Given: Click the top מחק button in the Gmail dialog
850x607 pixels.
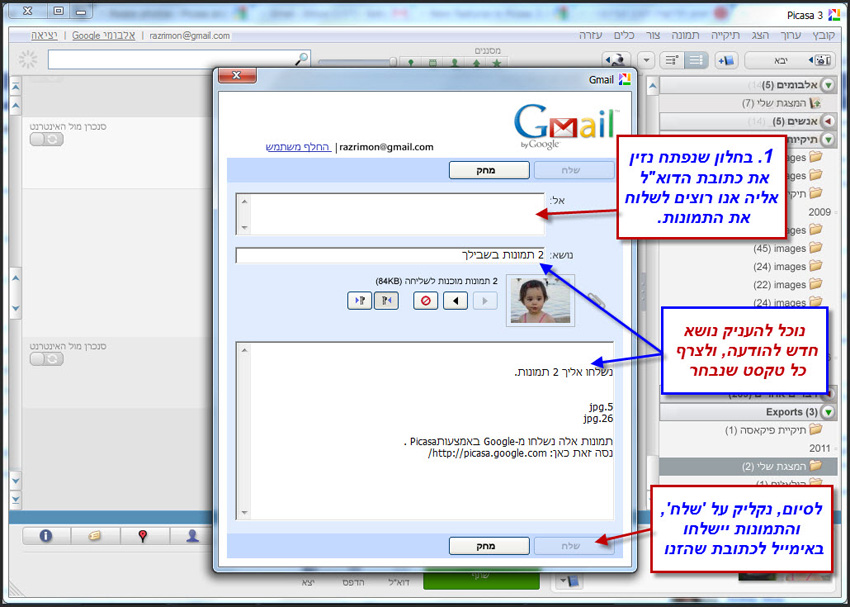Looking at the screenshot, I should (489, 170).
